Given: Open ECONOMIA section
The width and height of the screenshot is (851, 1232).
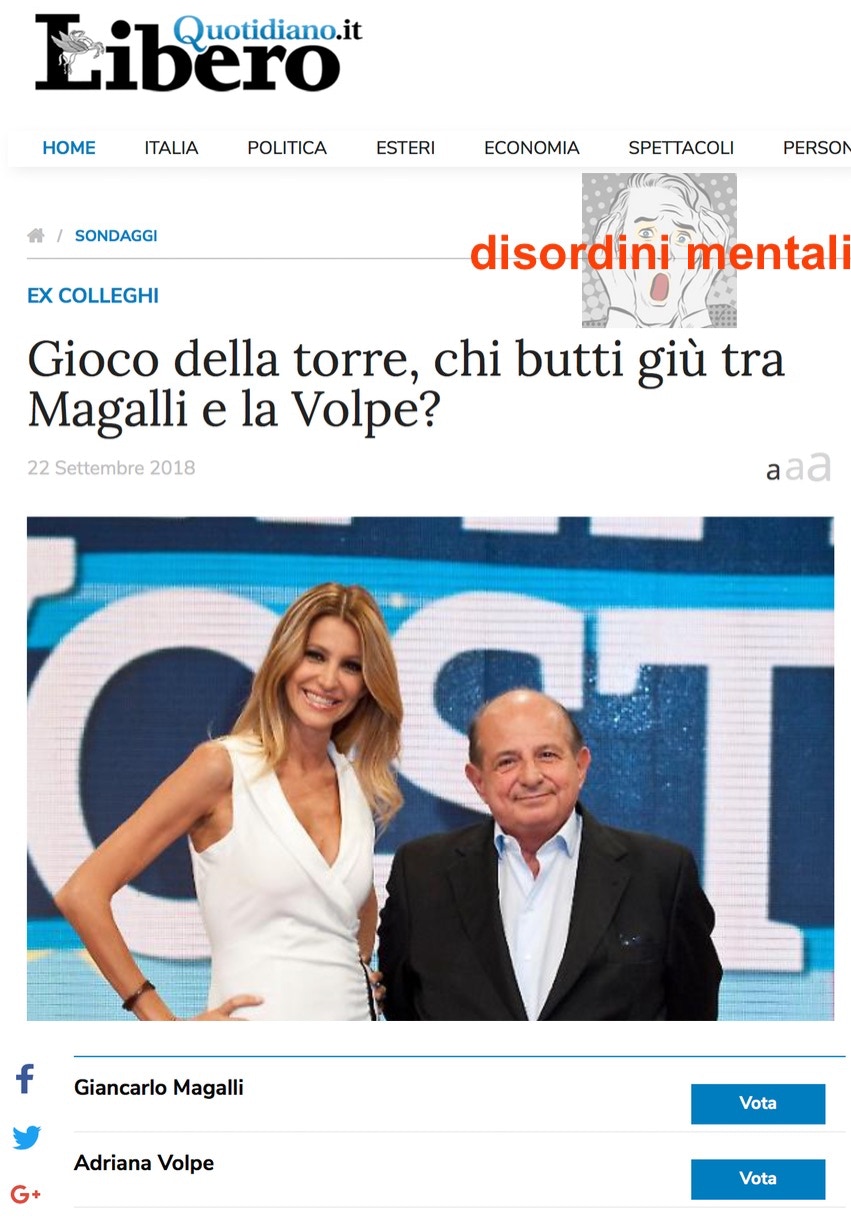Looking at the screenshot, I should click(532, 148).
